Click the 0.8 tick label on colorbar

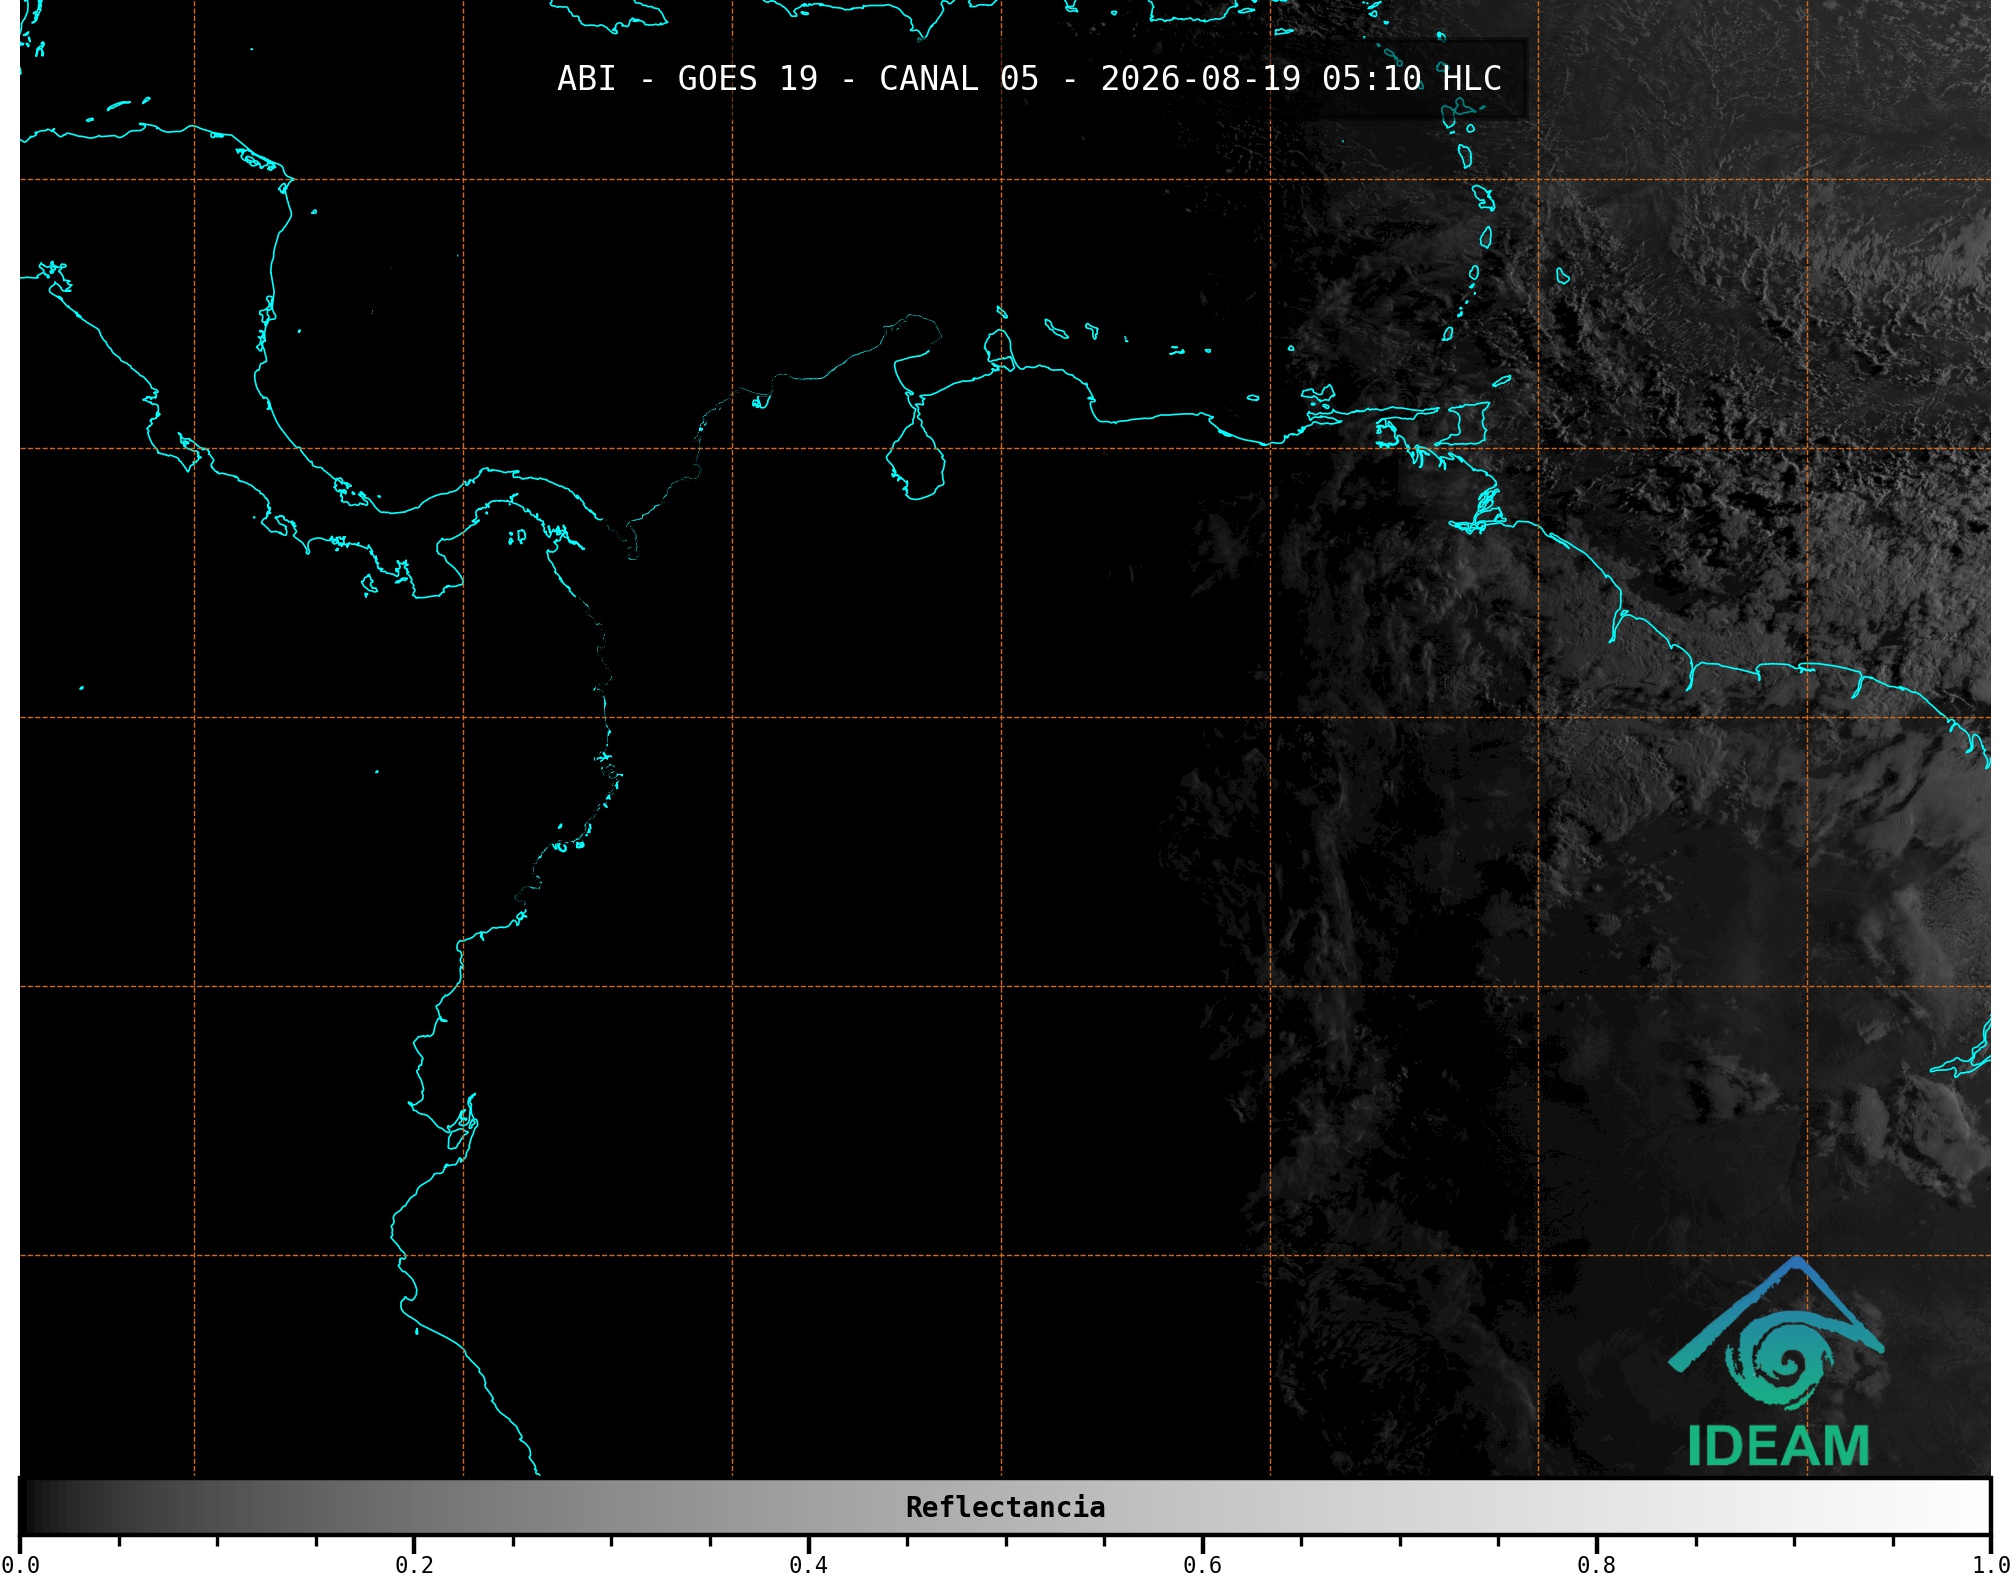coord(1596,1564)
